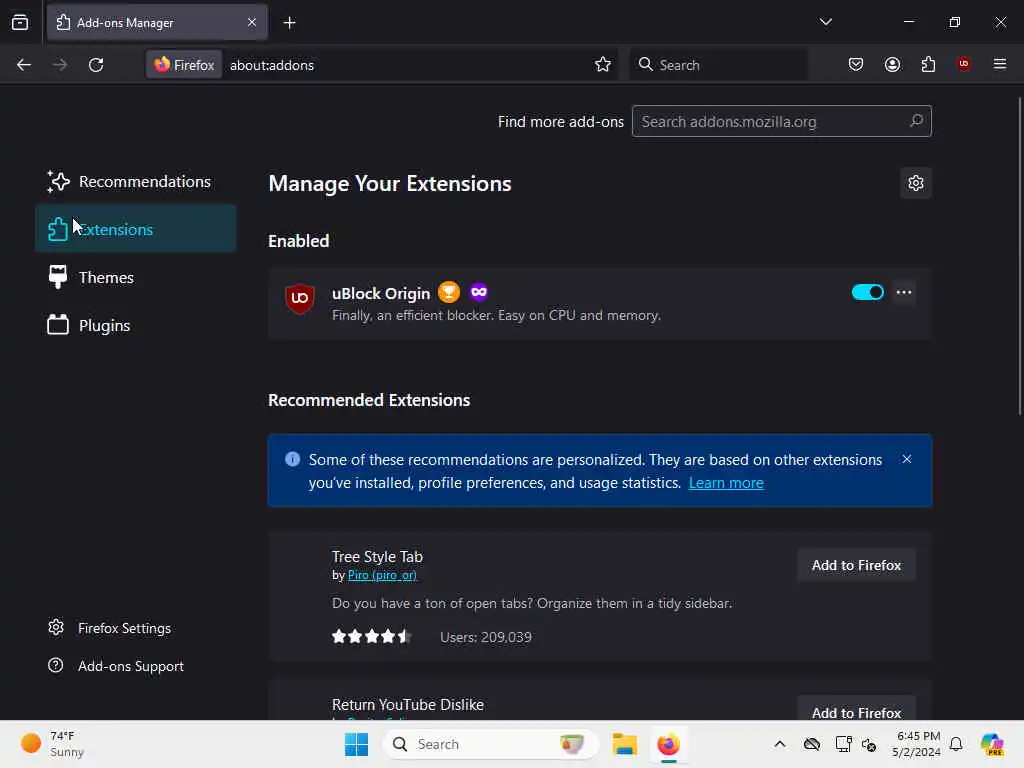Viewport: 1024px width, 768px height.
Task: Open the notification bell
Action: coord(956,744)
